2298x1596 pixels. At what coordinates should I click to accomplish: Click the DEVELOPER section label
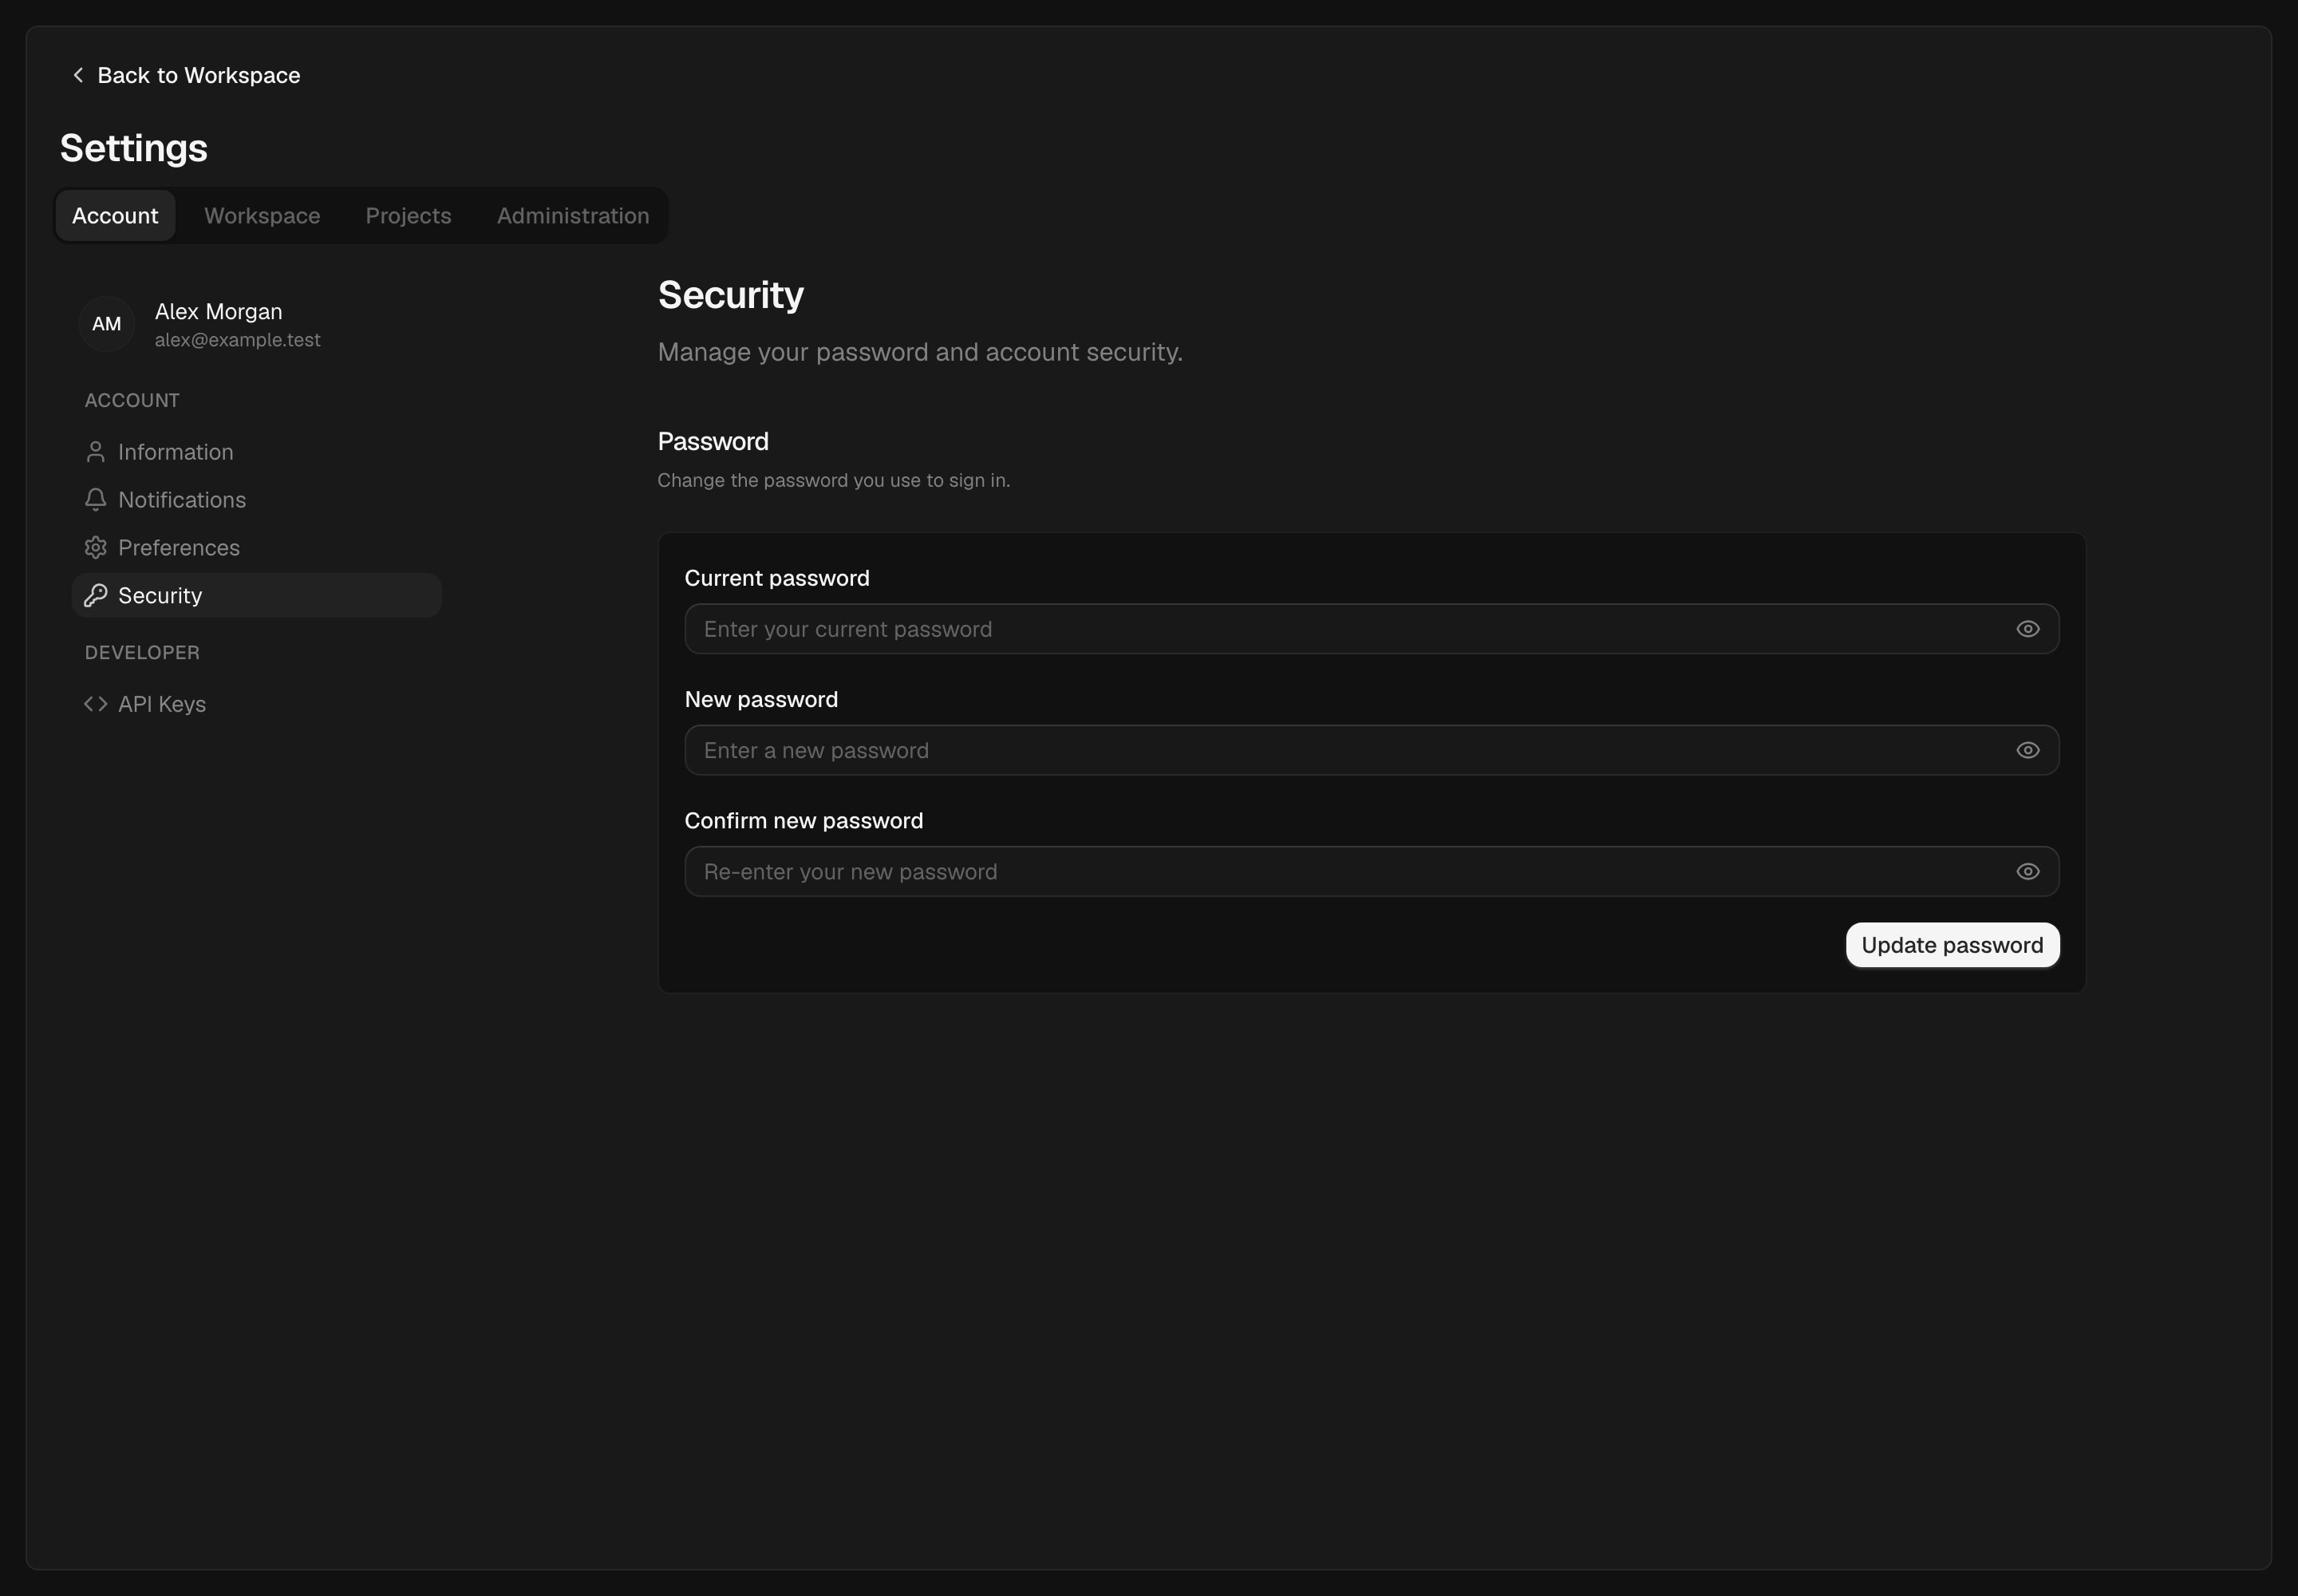[142, 653]
